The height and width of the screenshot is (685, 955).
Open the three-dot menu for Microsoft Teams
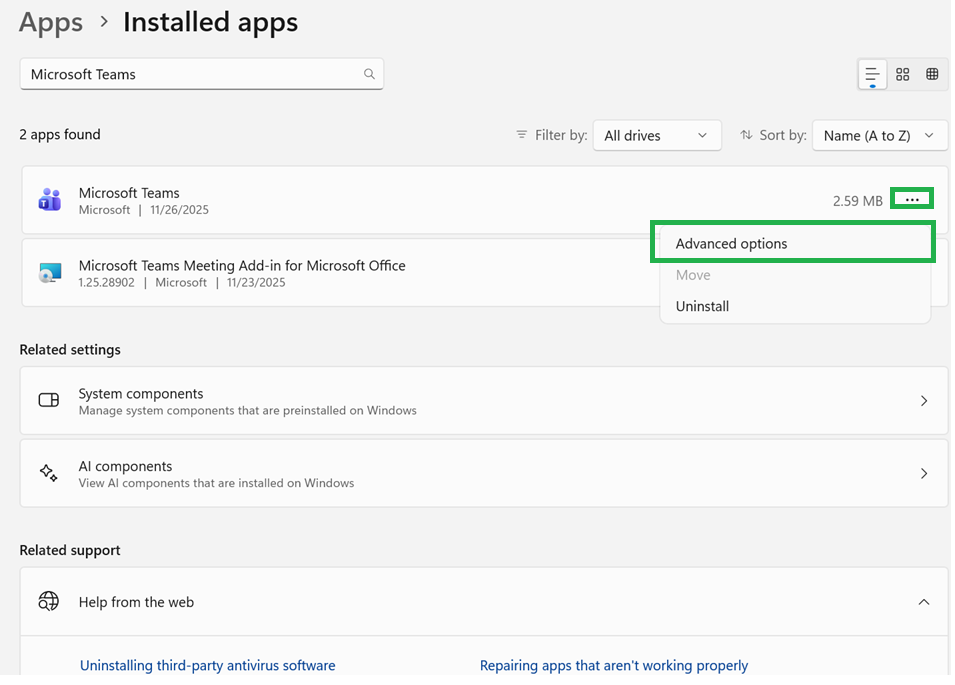coord(912,200)
